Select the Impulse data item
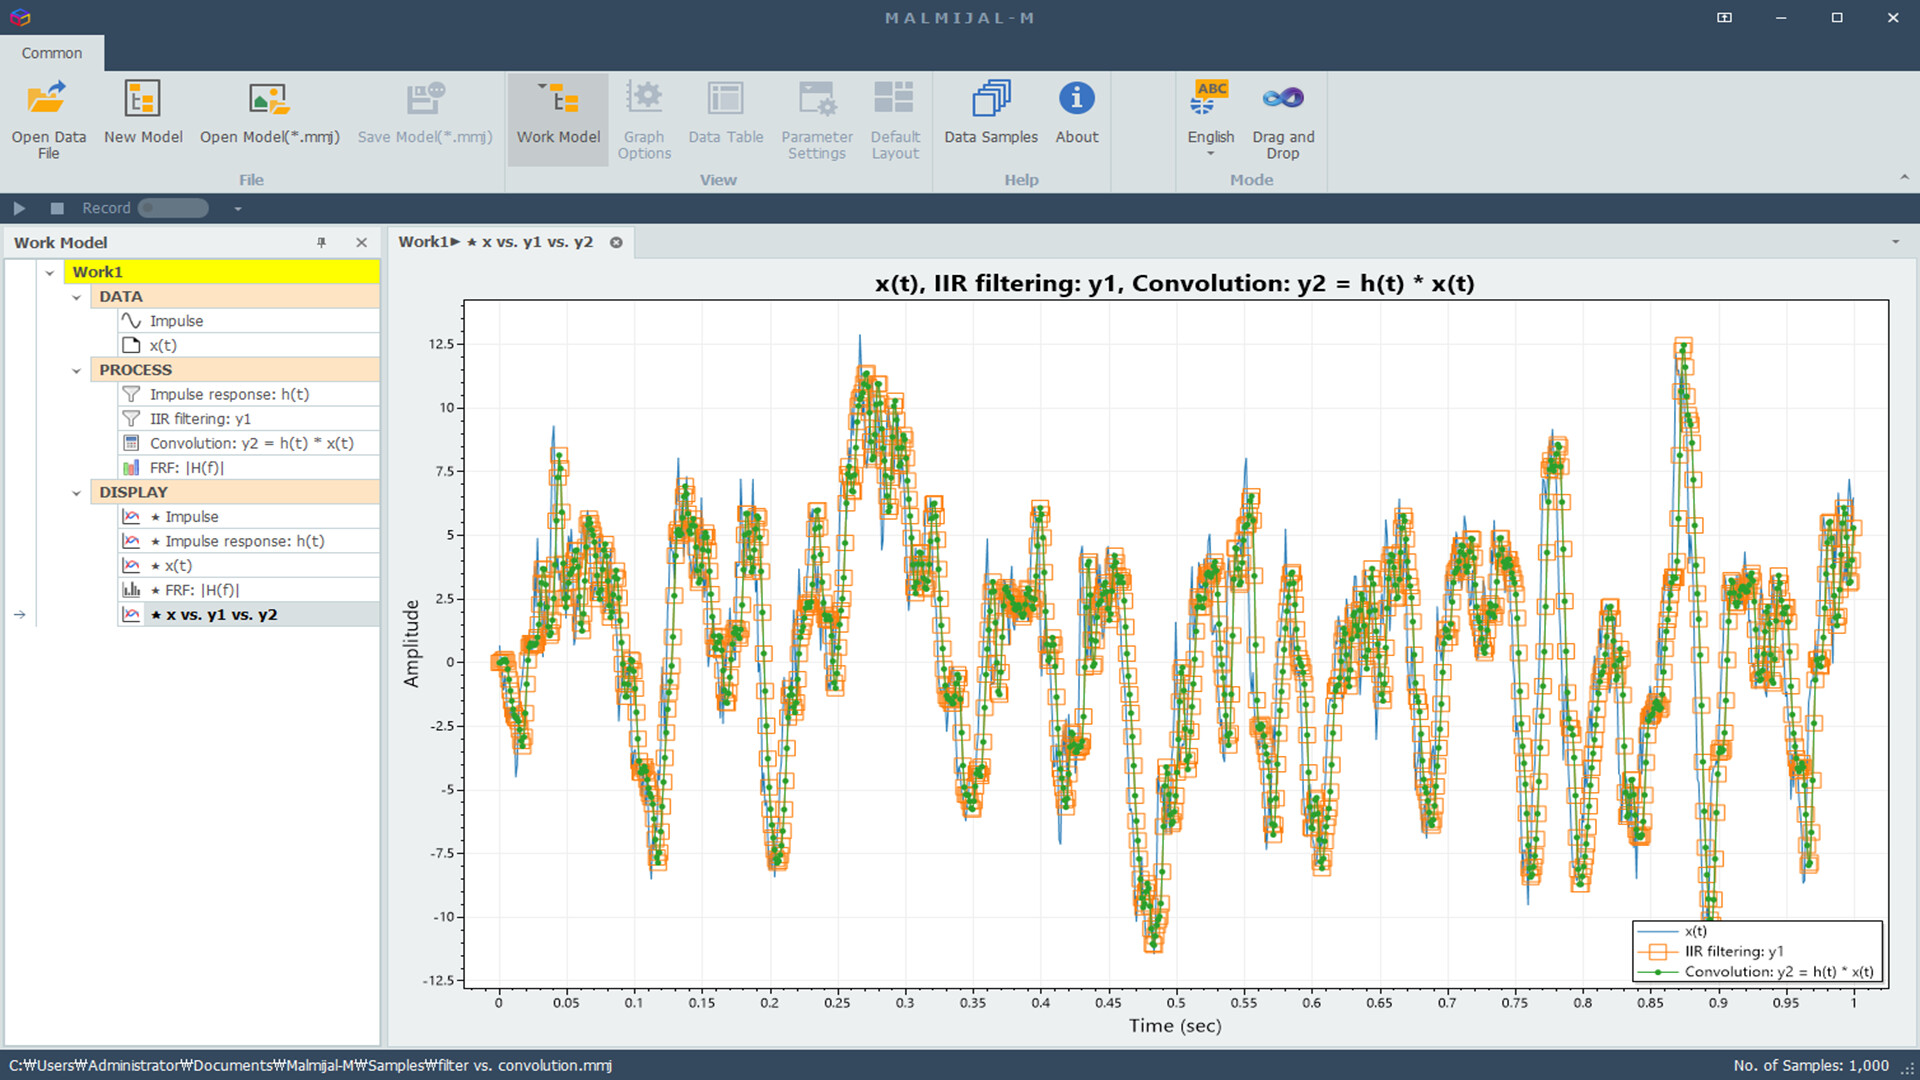Viewport: 1920px width, 1080px height. 176,320
